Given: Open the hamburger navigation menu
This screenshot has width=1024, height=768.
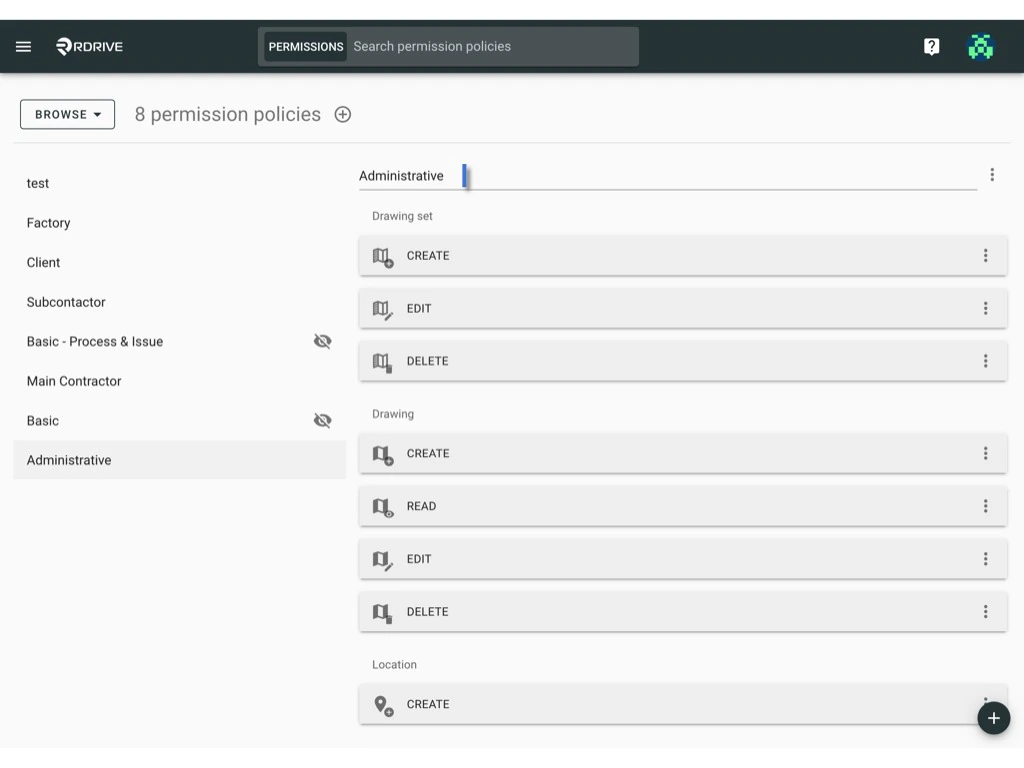Looking at the screenshot, I should point(23,46).
